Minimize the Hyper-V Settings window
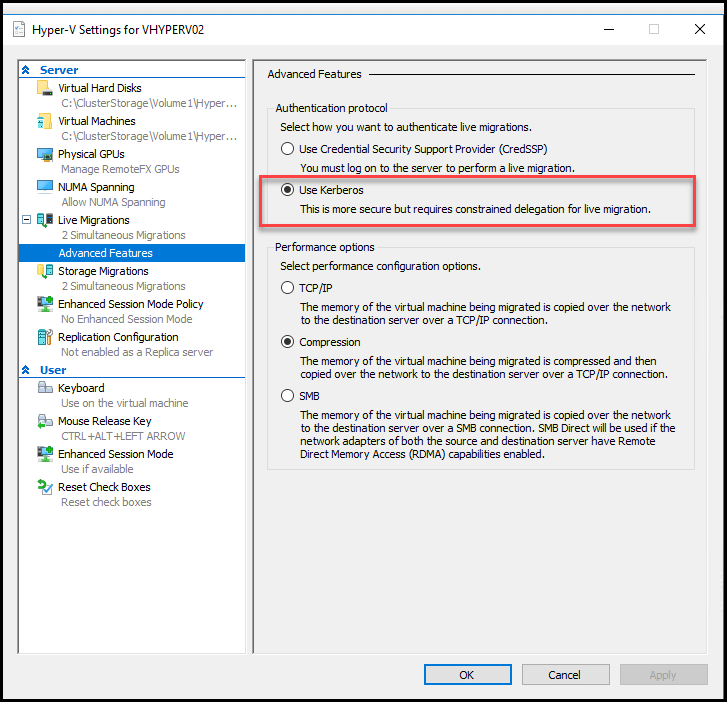 (x=609, y=29)
